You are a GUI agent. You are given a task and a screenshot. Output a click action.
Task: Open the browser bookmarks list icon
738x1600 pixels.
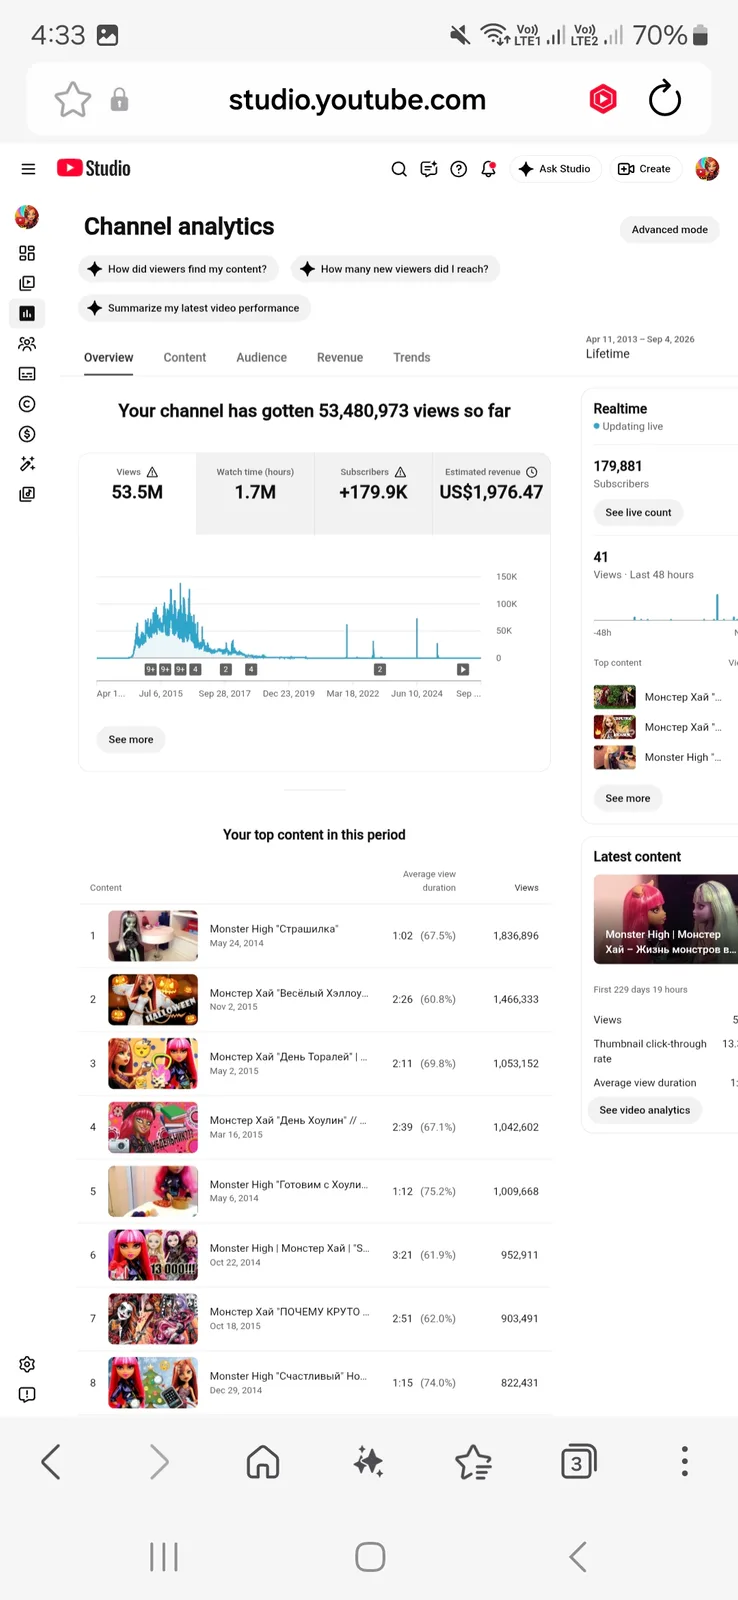click(473, 1462)
